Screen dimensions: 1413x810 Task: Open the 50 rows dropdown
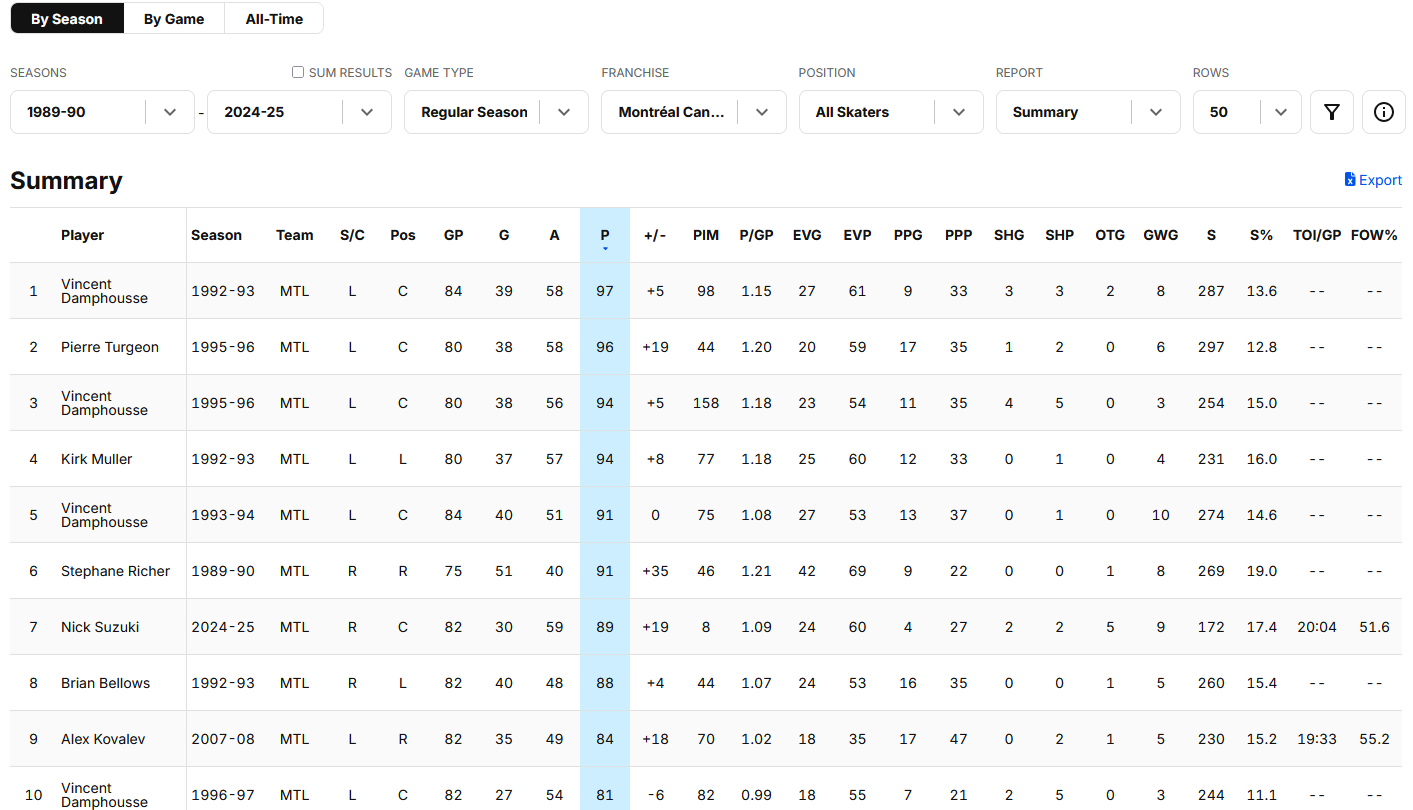[x=1246, y=112]
